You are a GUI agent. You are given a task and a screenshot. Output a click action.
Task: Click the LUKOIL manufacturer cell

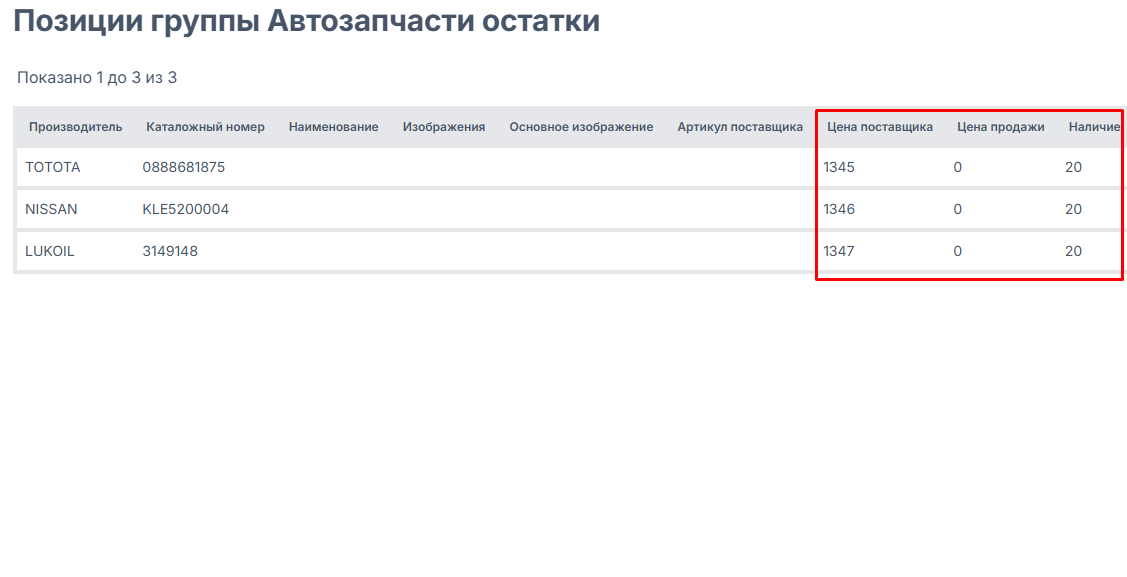50,251
